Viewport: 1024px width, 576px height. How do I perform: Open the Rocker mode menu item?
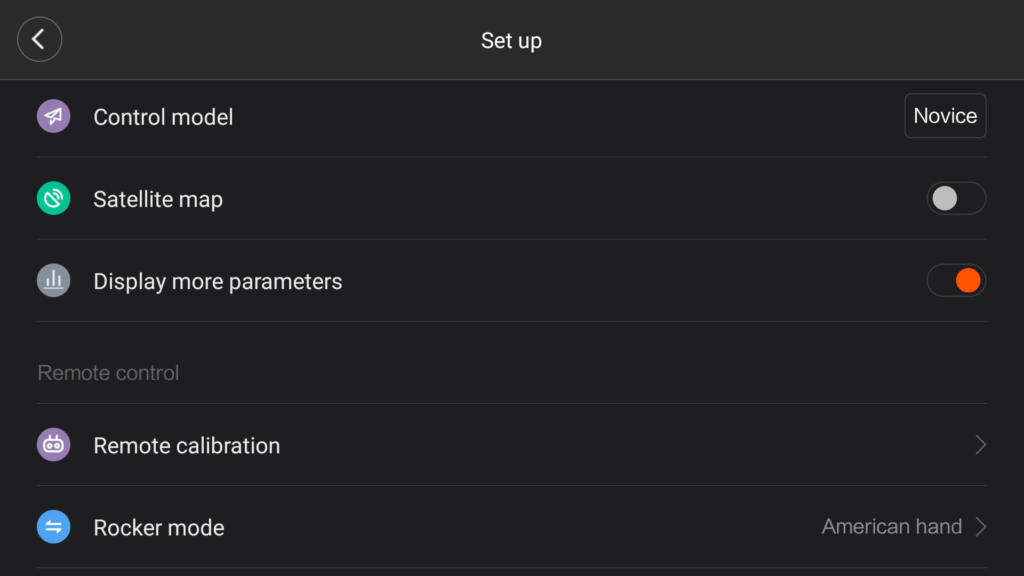pos(511,527)
